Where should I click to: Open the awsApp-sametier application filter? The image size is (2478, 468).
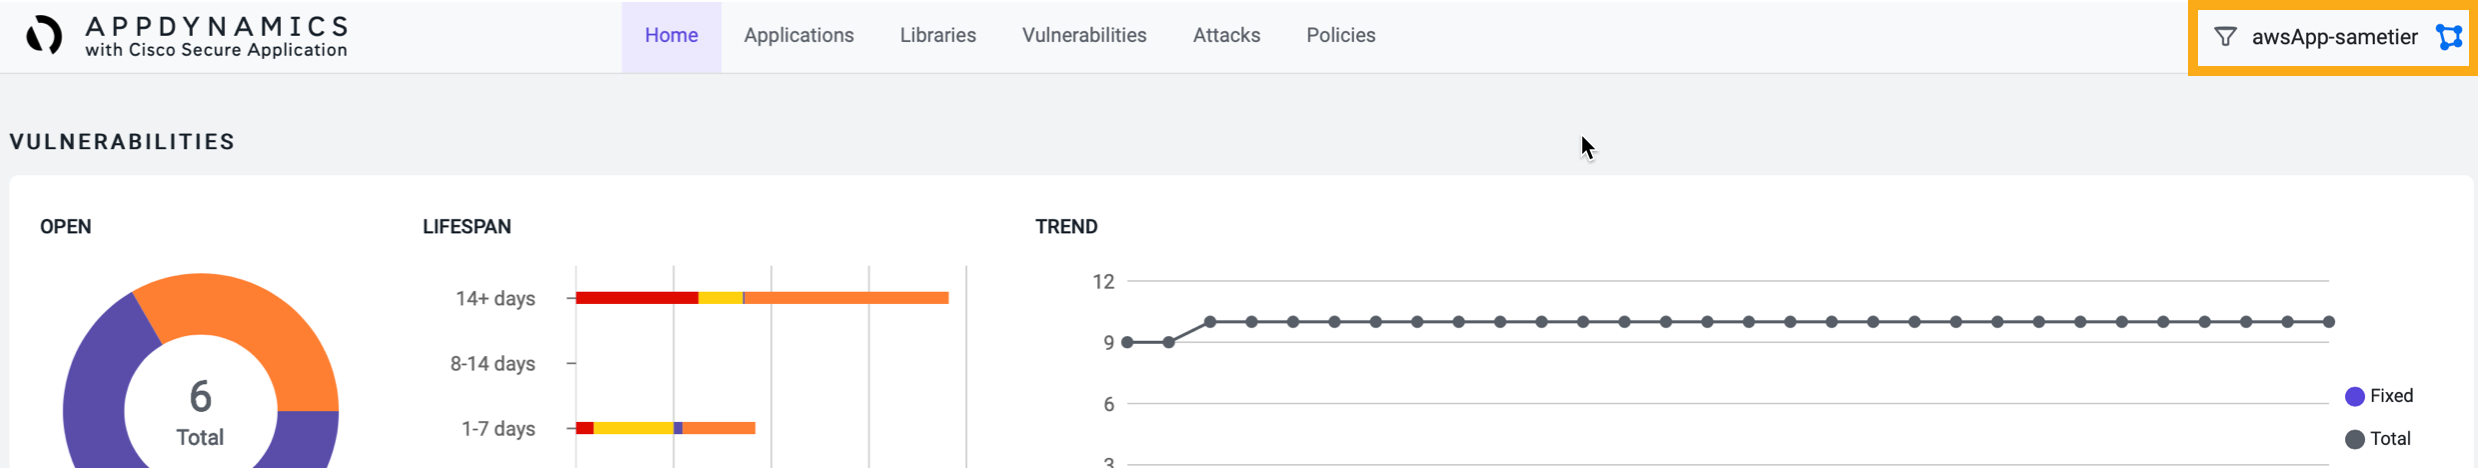(2334, 37)
